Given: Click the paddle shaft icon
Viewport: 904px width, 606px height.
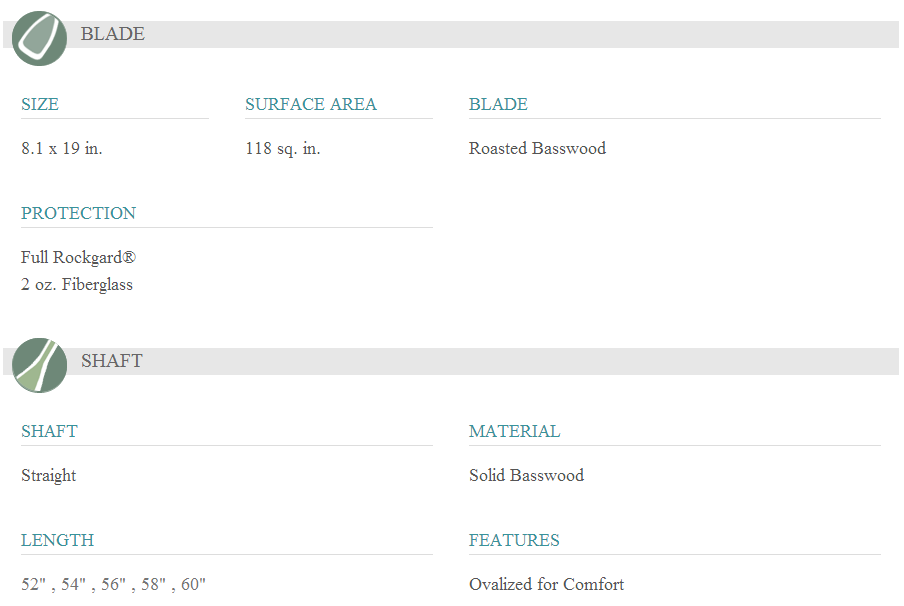Looking at the screenshot, I should coord(40,365).
